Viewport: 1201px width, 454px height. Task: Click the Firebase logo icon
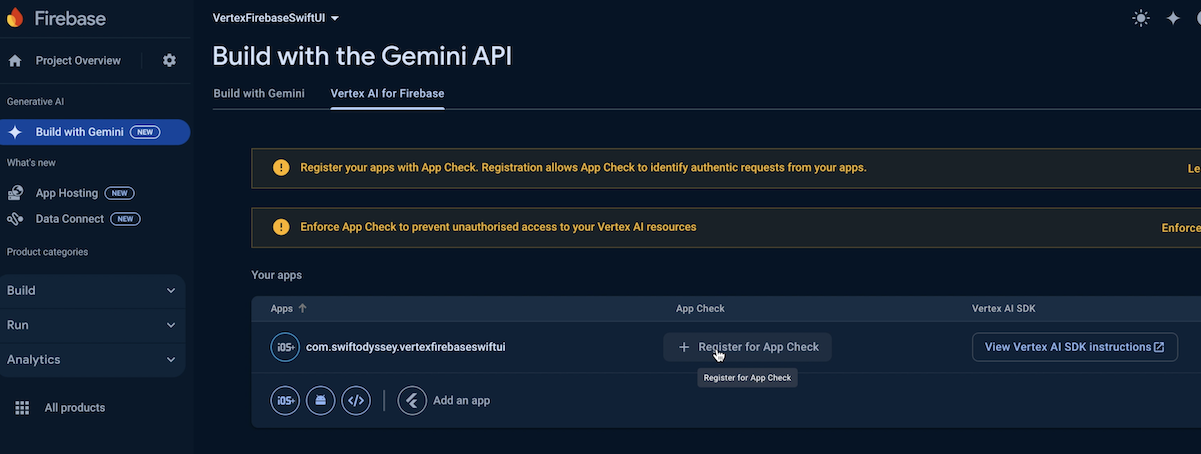pos(15,18)
